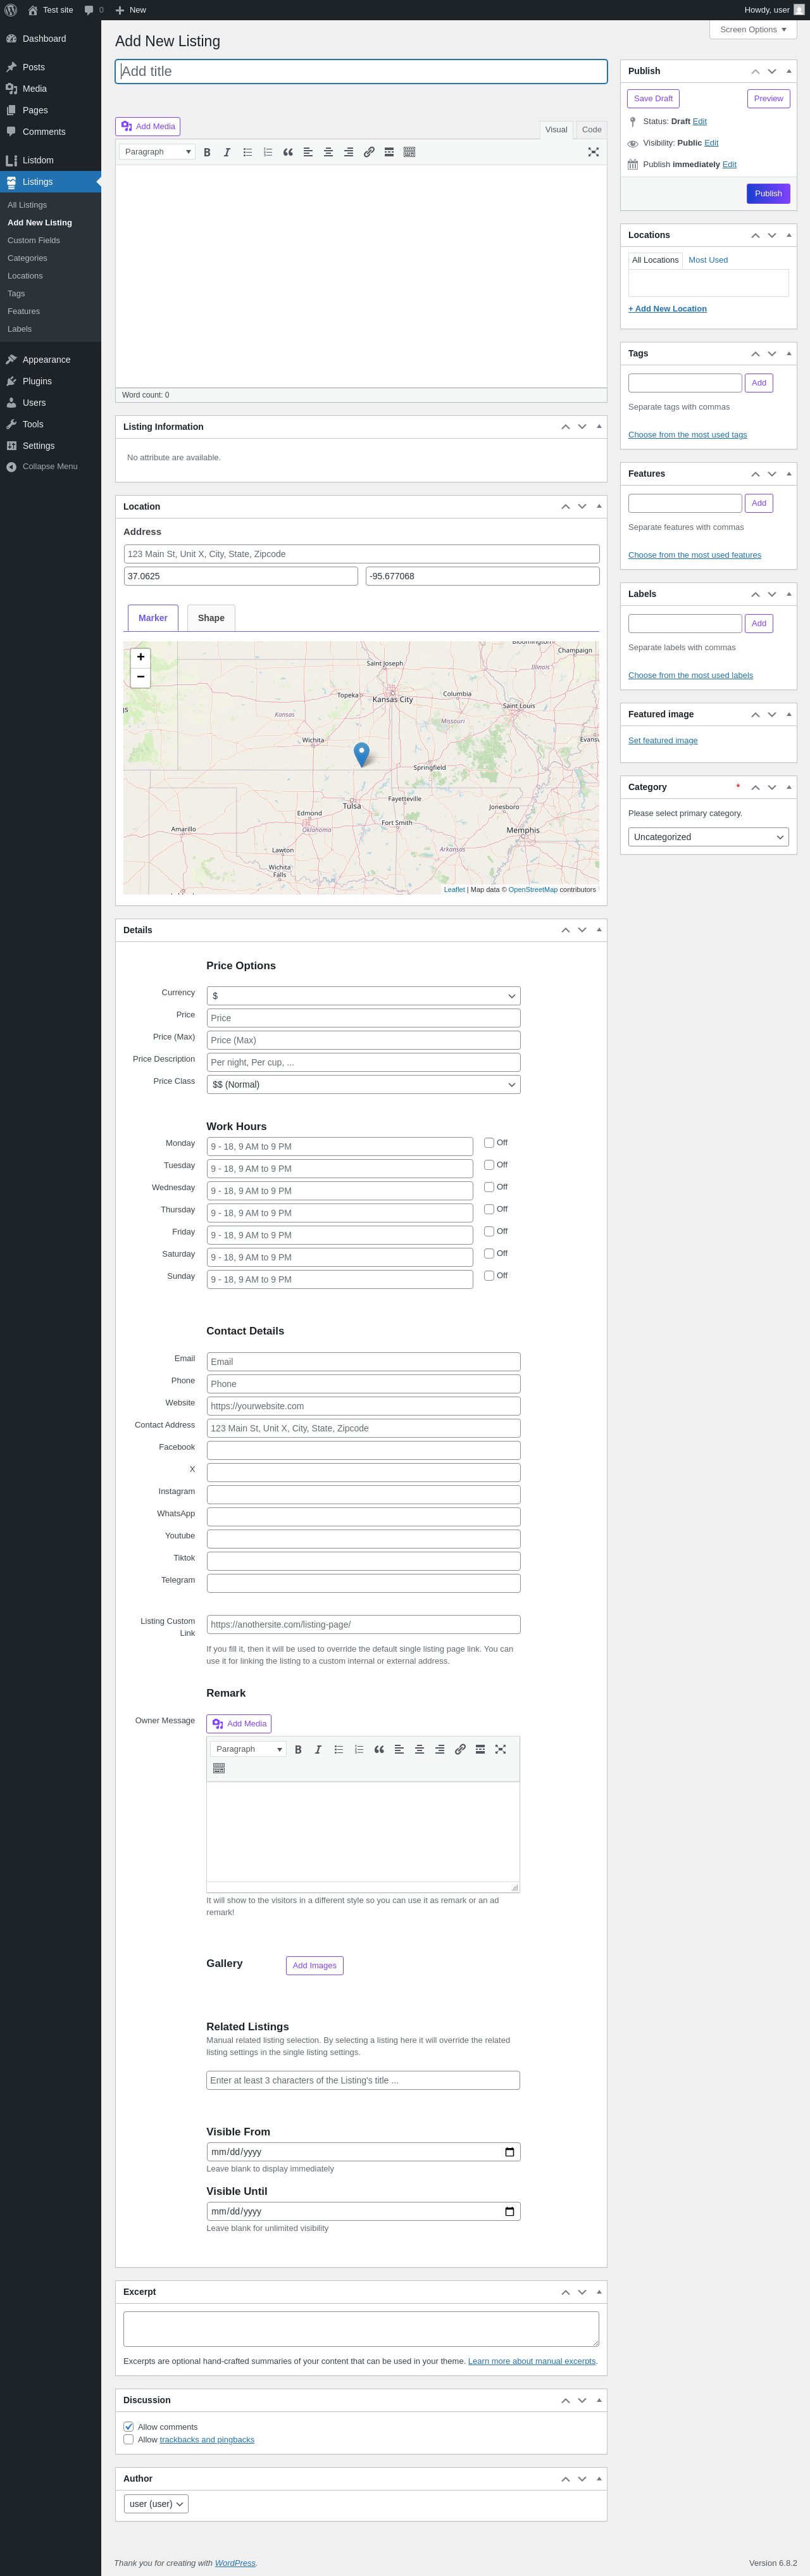The width and height of the screenshot is (810, 2576).
Task: Click the Address input field
Action: point(361,554)
